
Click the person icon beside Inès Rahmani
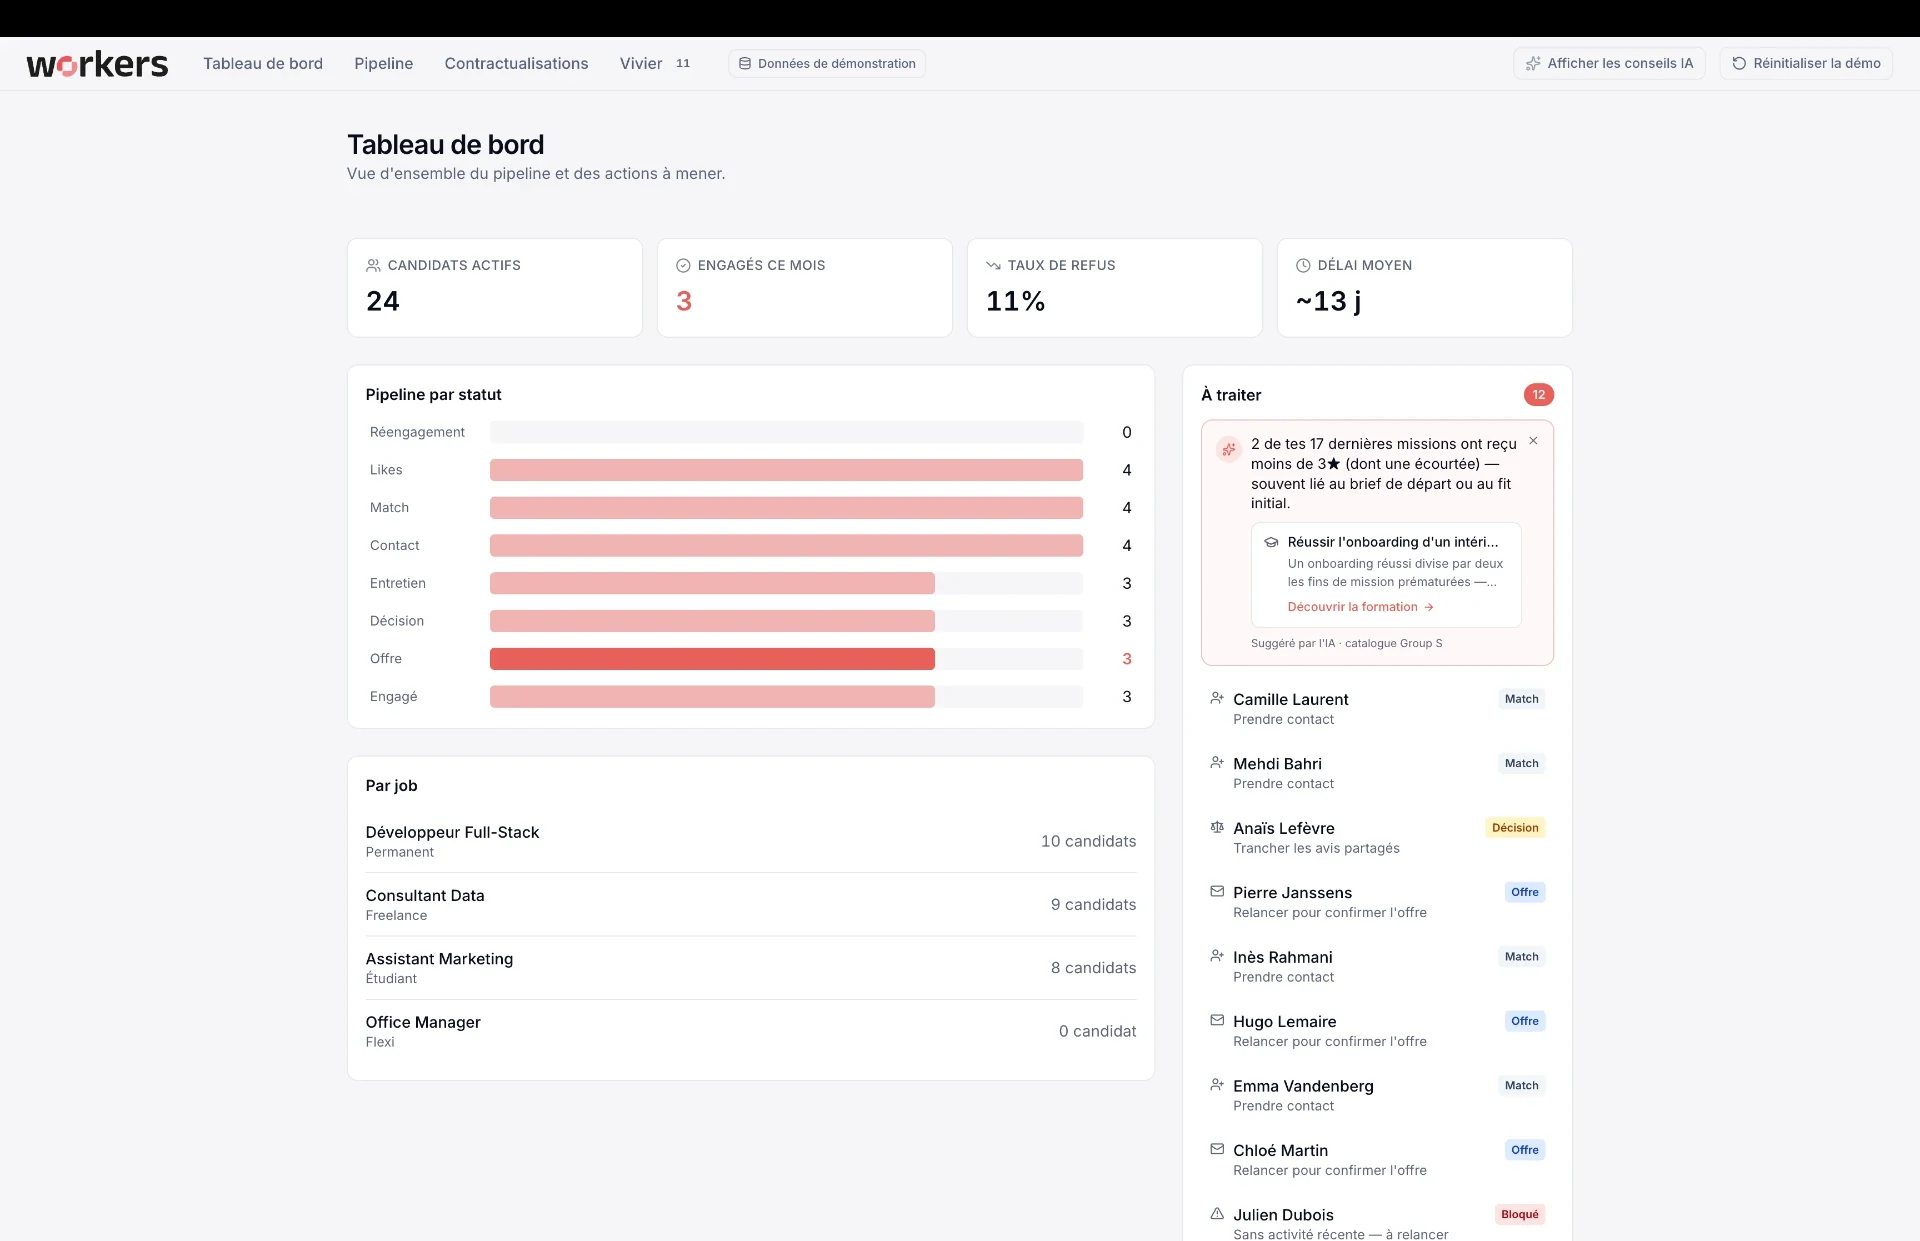click(1217, 956)
